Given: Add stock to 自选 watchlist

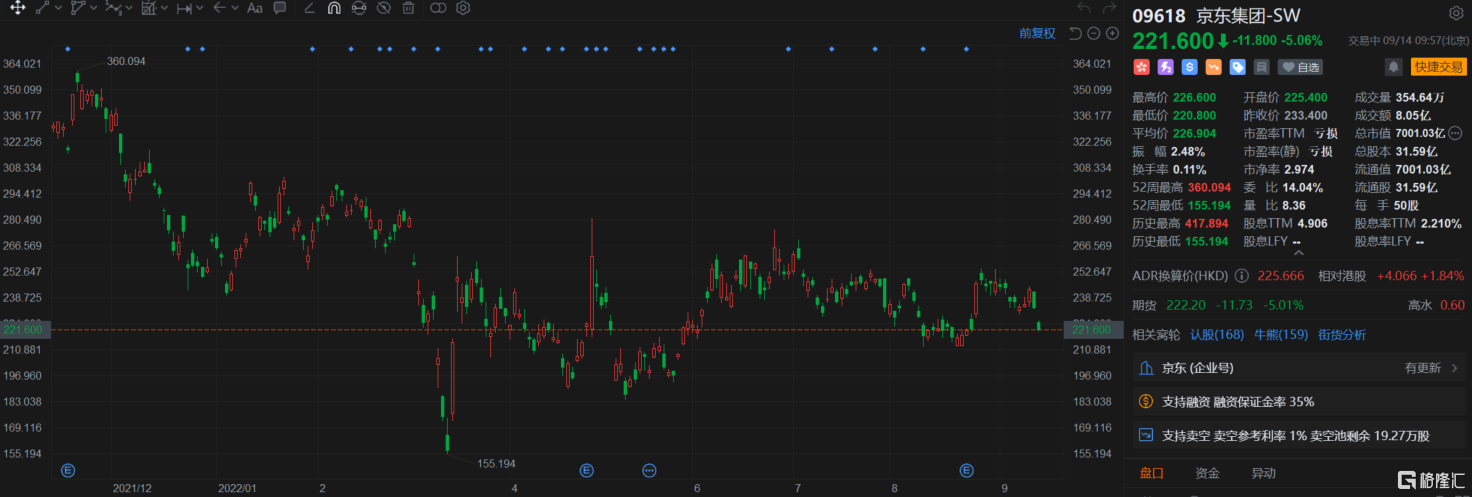Looking at the screenshot, I should tap(1300, 67).
